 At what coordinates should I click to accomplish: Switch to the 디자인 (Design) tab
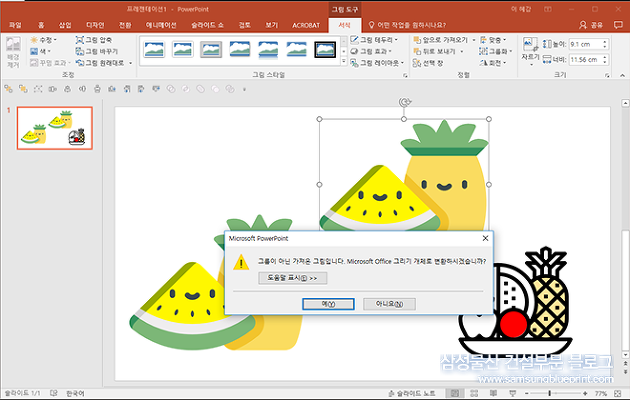95,25
